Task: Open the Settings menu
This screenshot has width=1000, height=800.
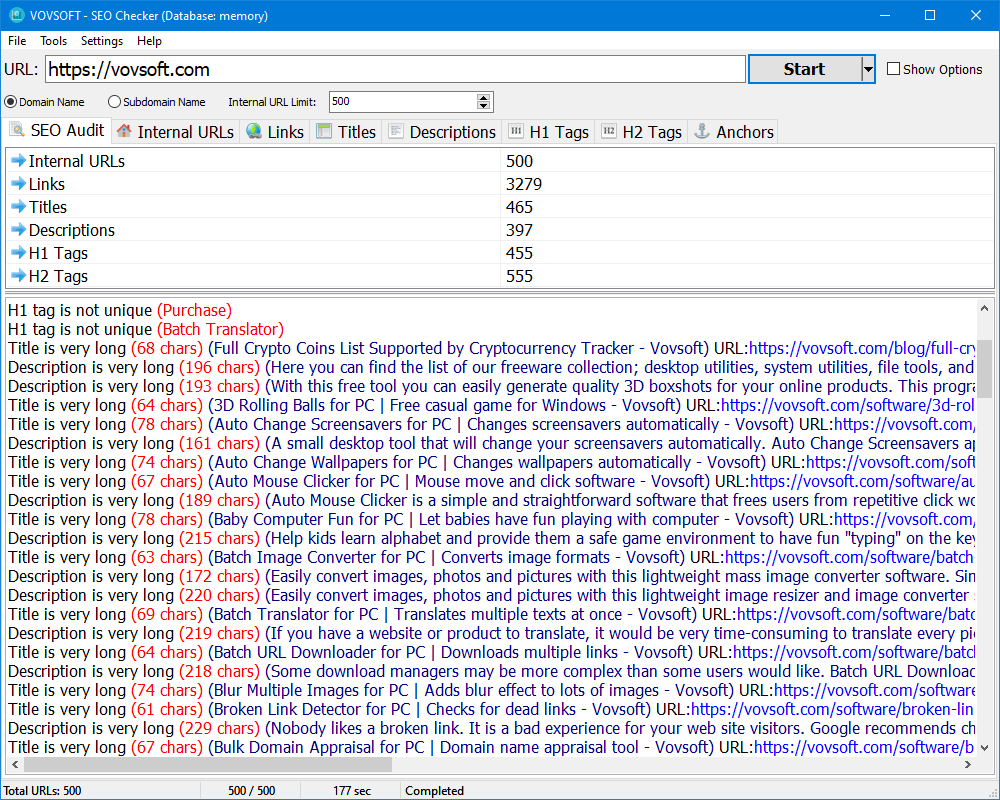Action: coord(102,41)
